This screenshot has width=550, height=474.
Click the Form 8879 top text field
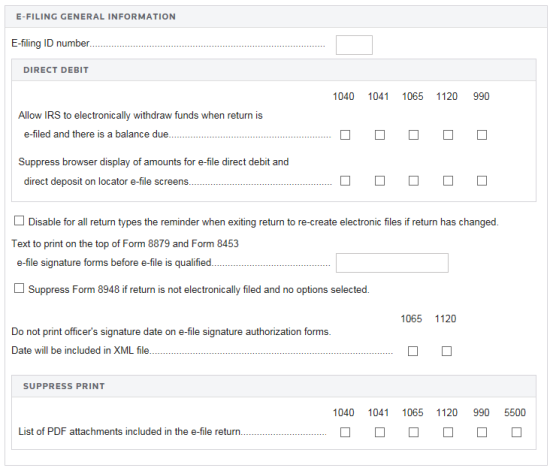392,263
